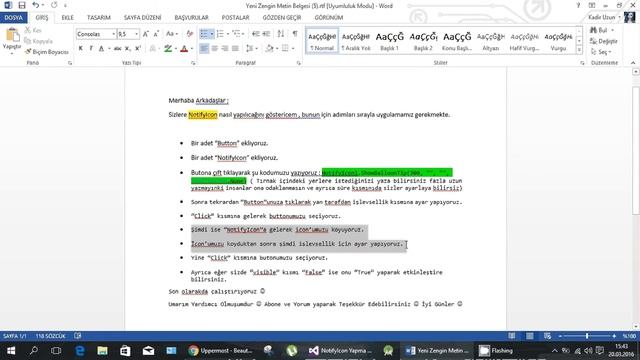Open the Yazı Tipi dialog launcher
The image size is (640, 360).
[193, 63]
